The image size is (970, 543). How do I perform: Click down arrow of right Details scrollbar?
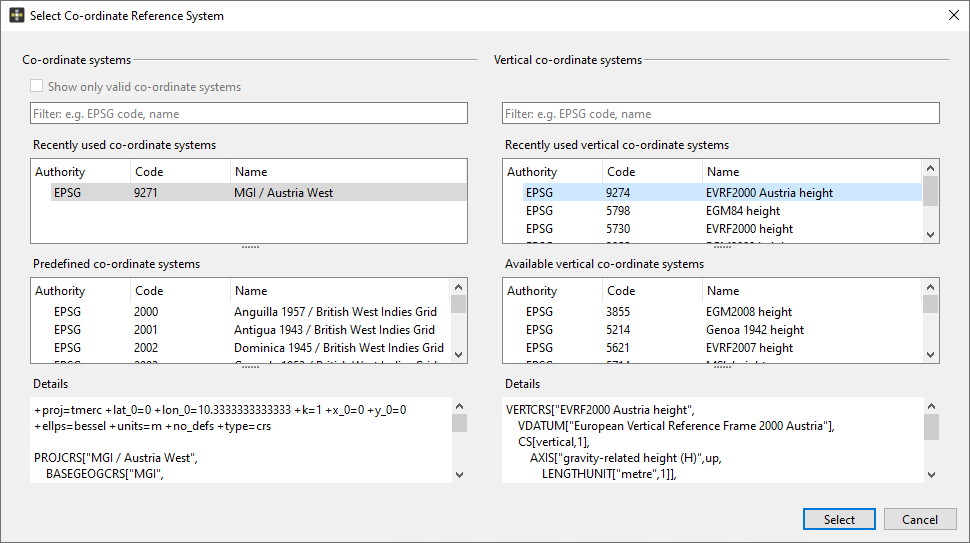click(932, 475)
